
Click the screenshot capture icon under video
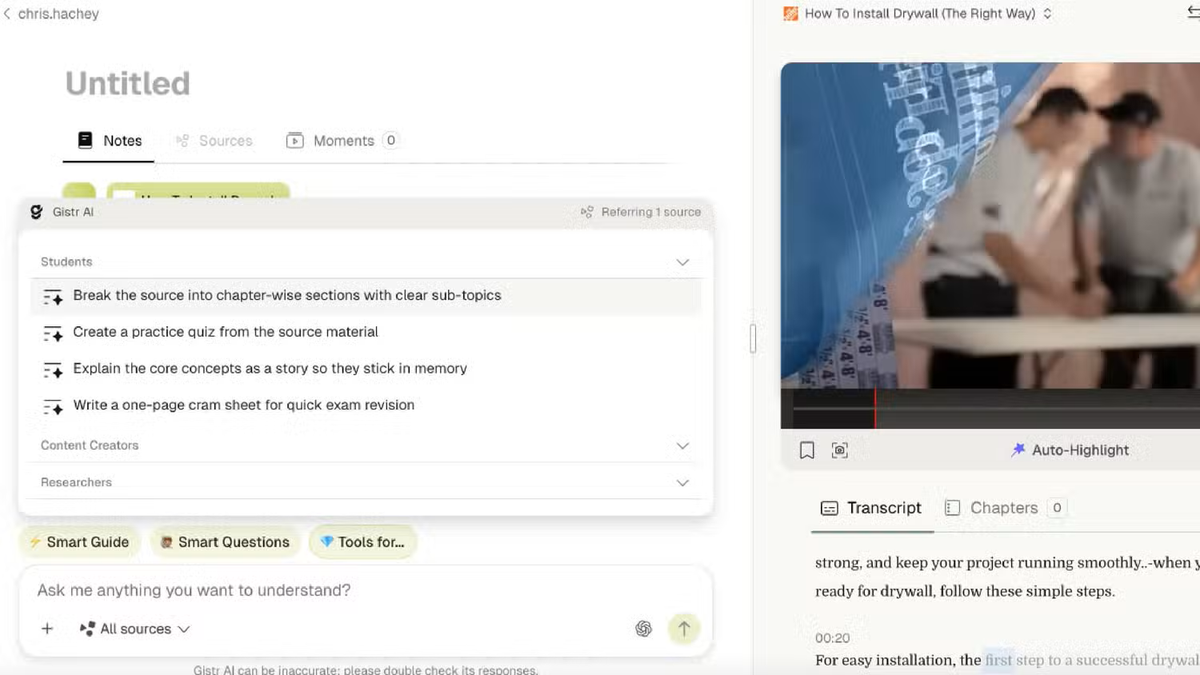pos(840,451)
